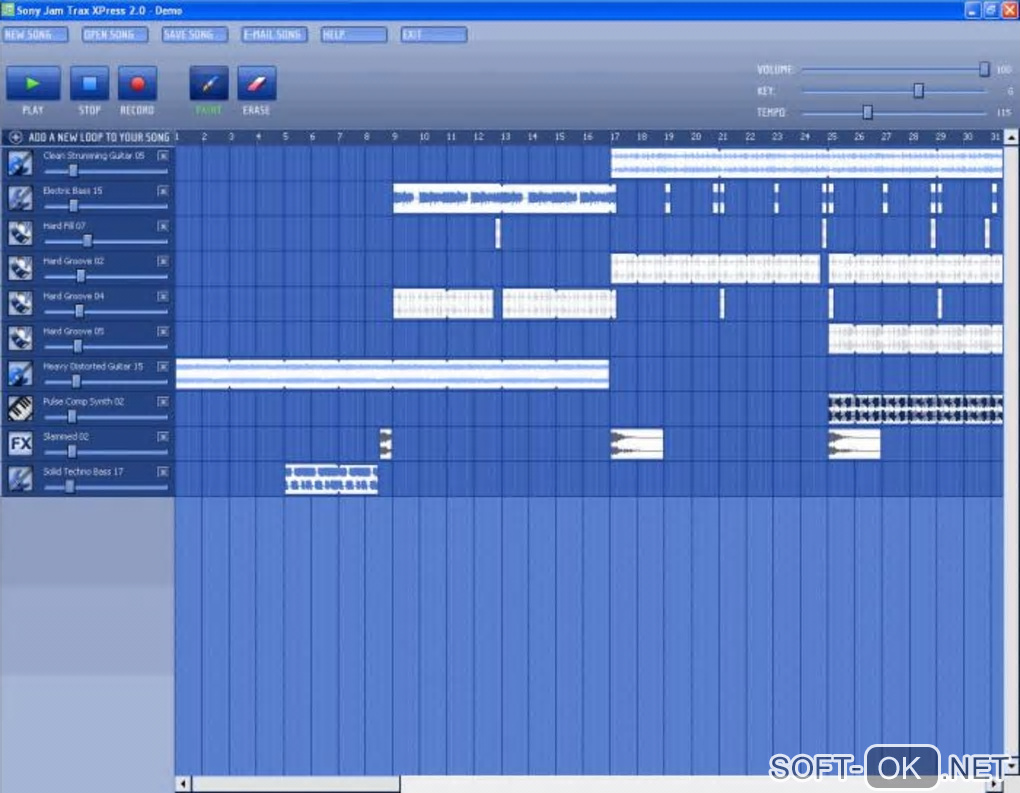This screenshot has width=1020, height=793.
Task: Click measure 25 on the timeline ruler
Action: pos(832,137)
